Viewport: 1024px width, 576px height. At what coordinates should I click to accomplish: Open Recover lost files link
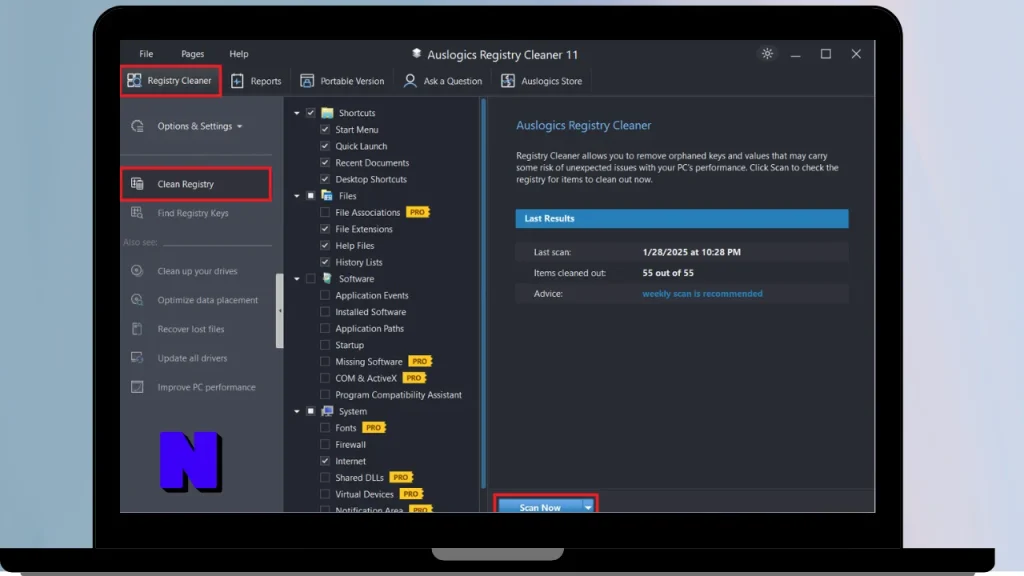click(191, 329)
